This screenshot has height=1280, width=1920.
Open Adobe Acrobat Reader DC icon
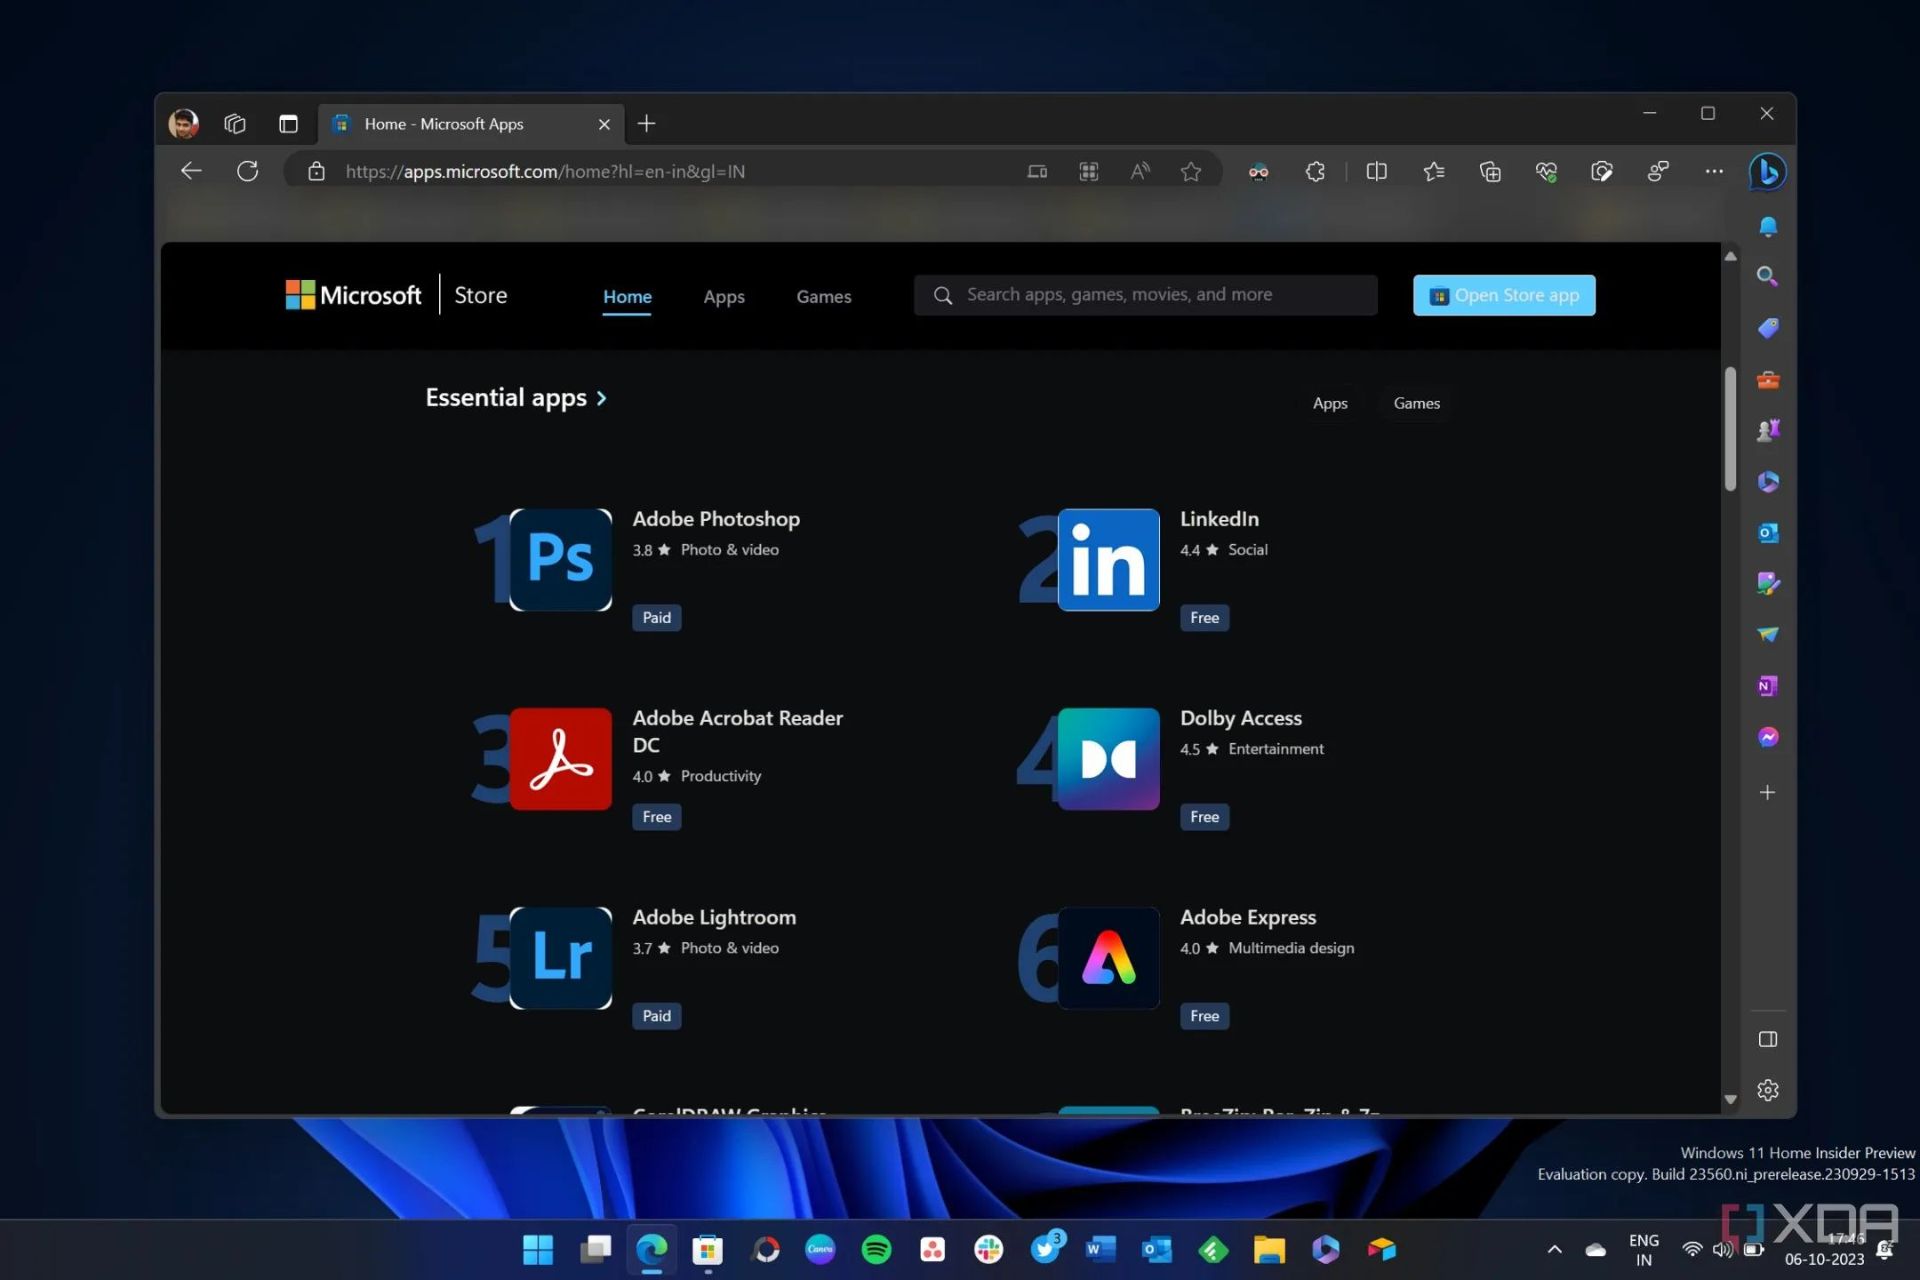pos(561,759)
